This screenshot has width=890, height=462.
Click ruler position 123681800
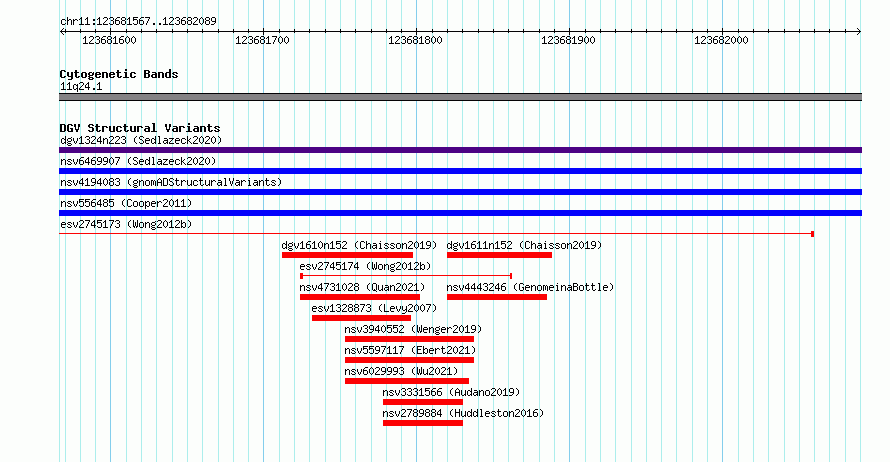point(415,40)
